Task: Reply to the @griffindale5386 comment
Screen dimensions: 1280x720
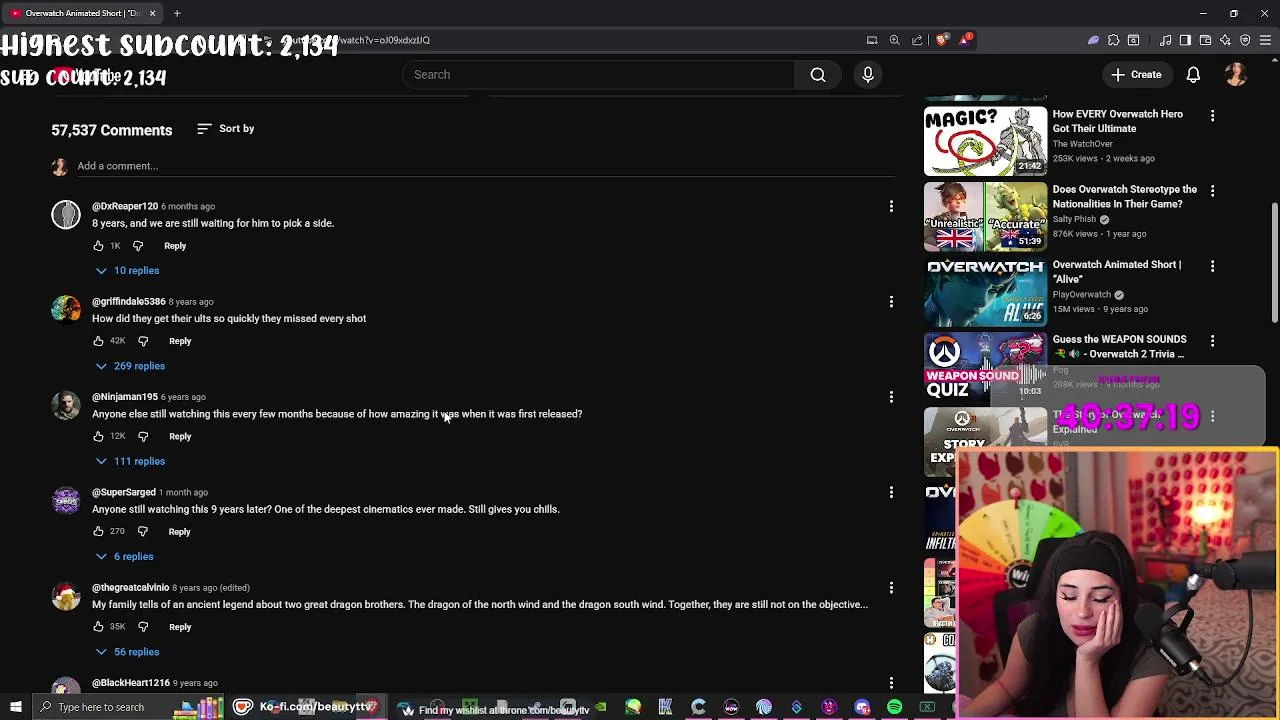Action: (180, 341)
